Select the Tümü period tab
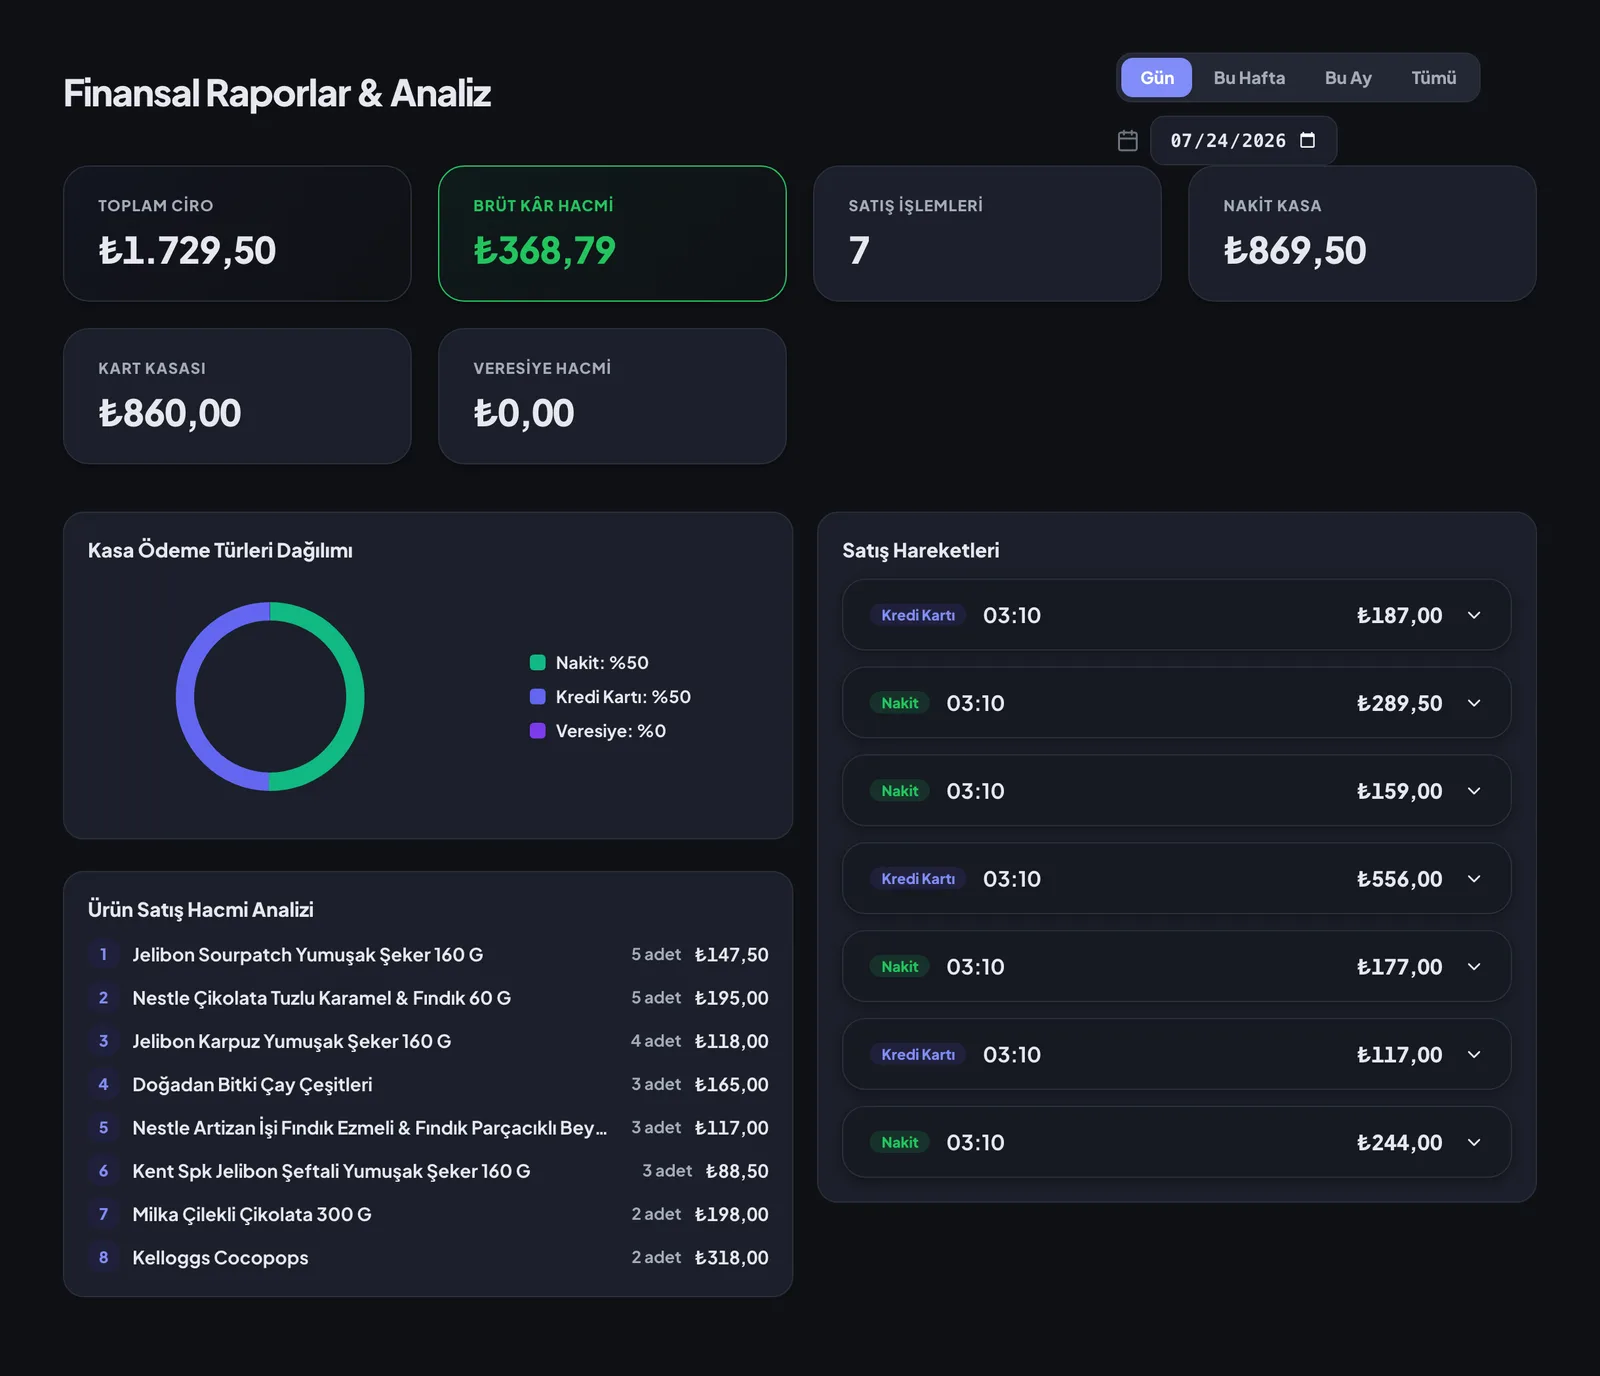The image size is (1600, 1376). 1433,78
